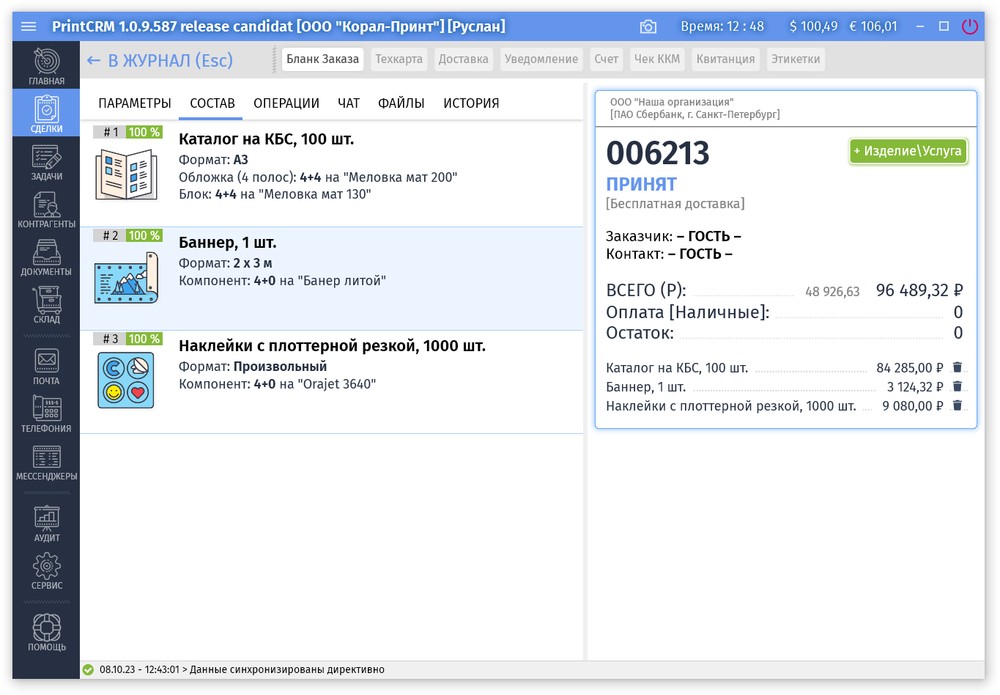
Task: Open the Задачи sidebar section
Action: pos(47,162)
